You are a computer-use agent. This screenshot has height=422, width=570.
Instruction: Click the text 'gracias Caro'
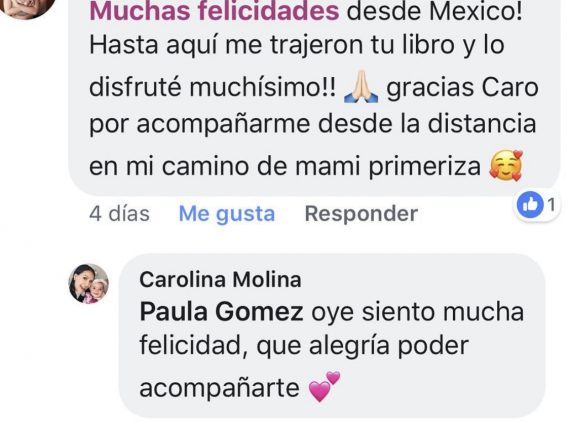(462, 88)
